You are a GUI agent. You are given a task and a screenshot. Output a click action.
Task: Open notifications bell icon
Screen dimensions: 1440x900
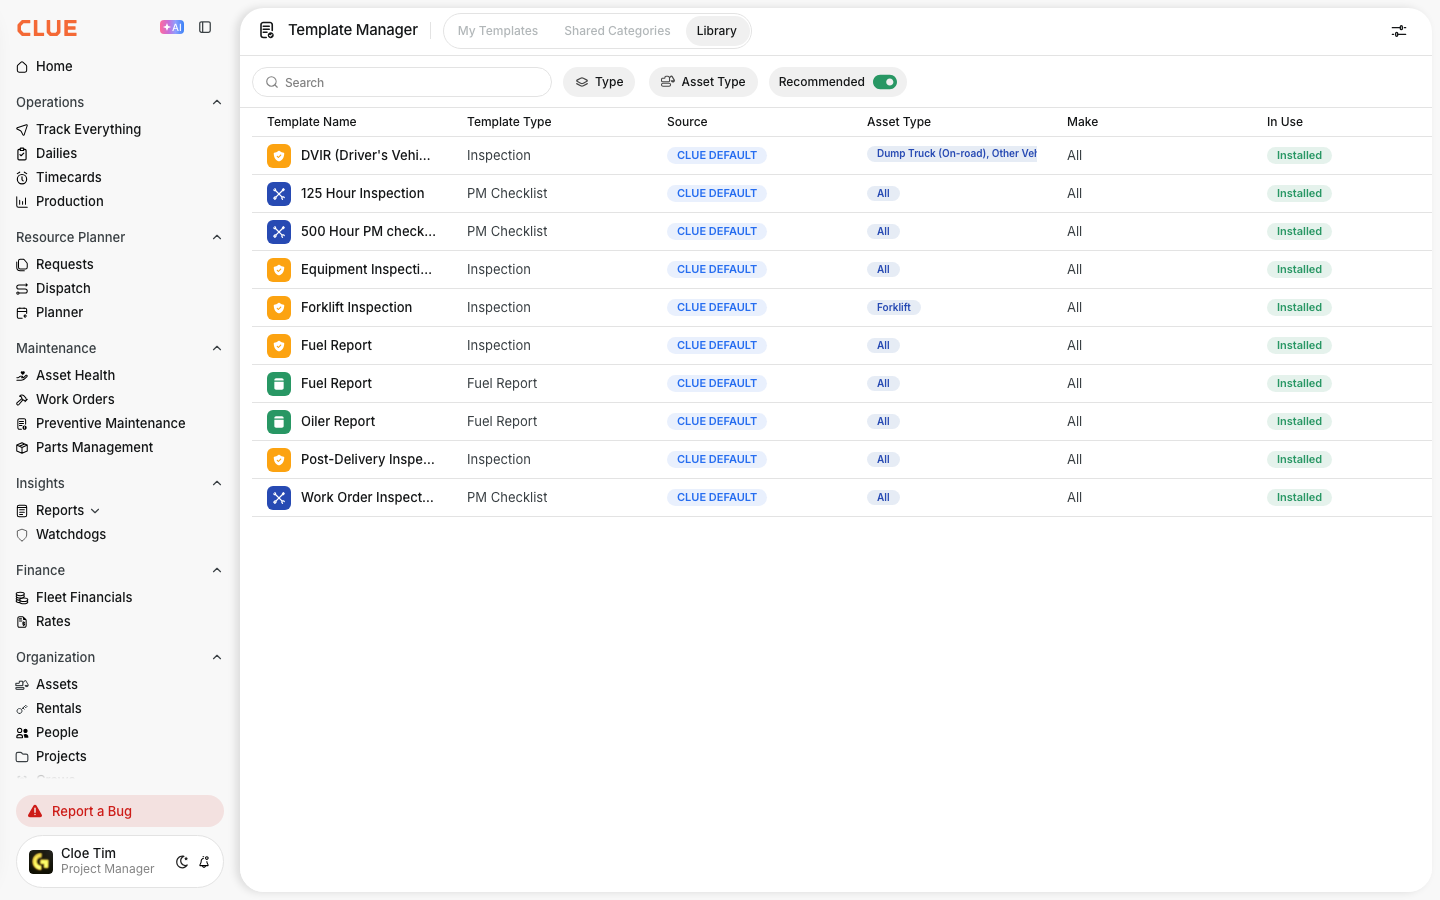(204, 862)
